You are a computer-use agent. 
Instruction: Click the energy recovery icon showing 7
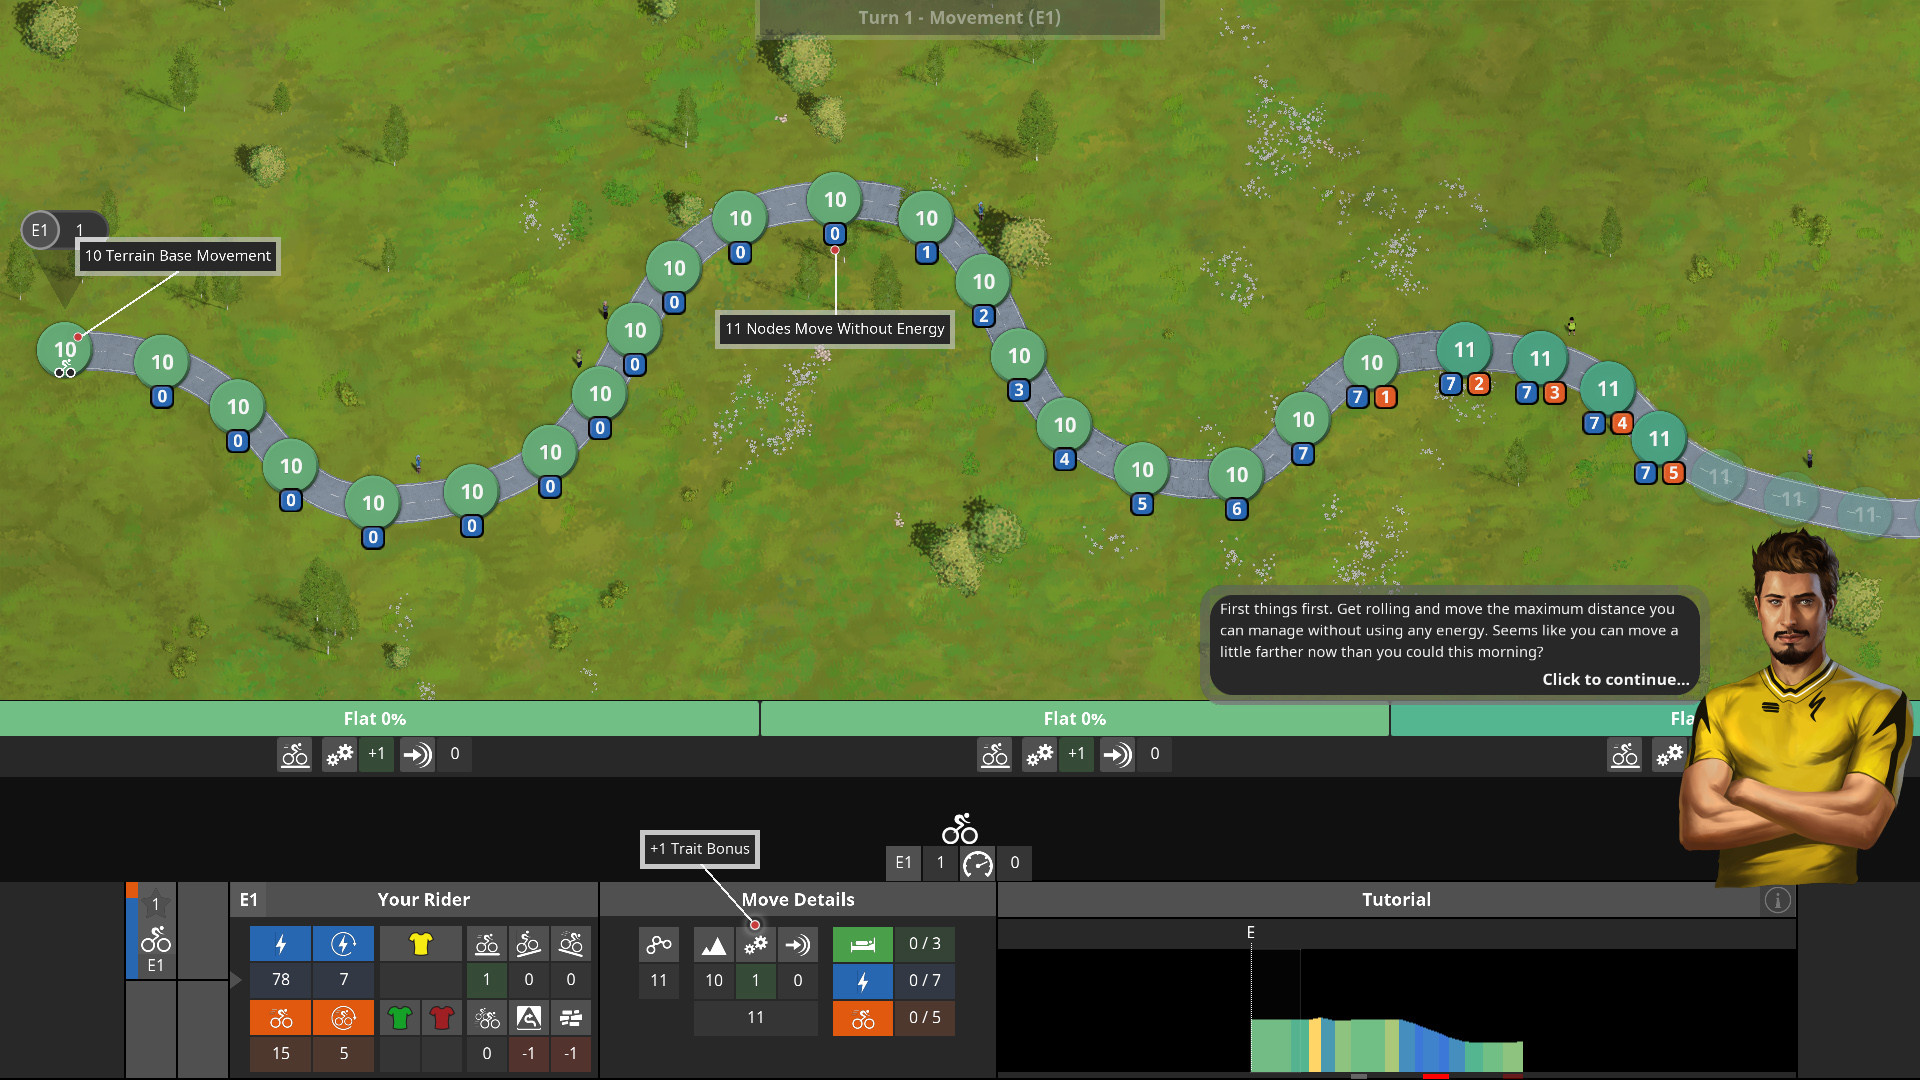point(343,944)
